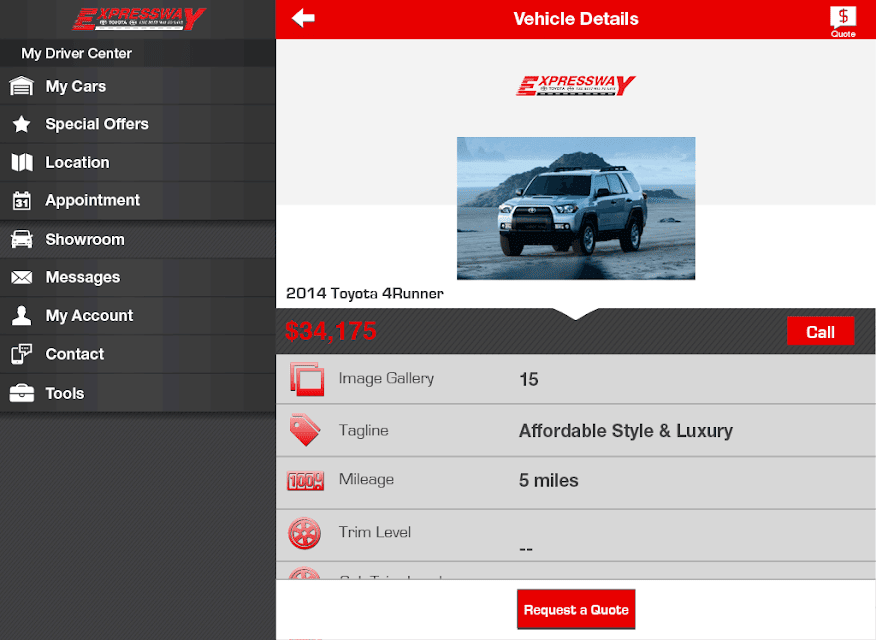Screen dimensions: 876x640
Task: Open the Messages envelope icon
Action: [x=22, y=277]
